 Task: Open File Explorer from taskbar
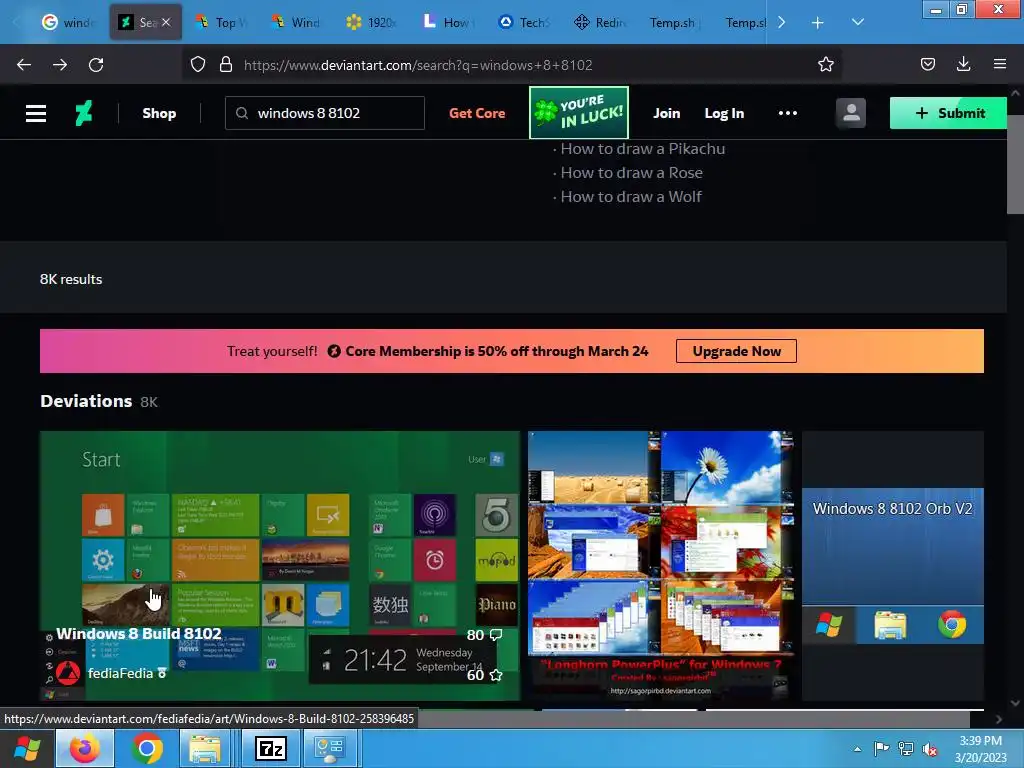pos(205,748)
